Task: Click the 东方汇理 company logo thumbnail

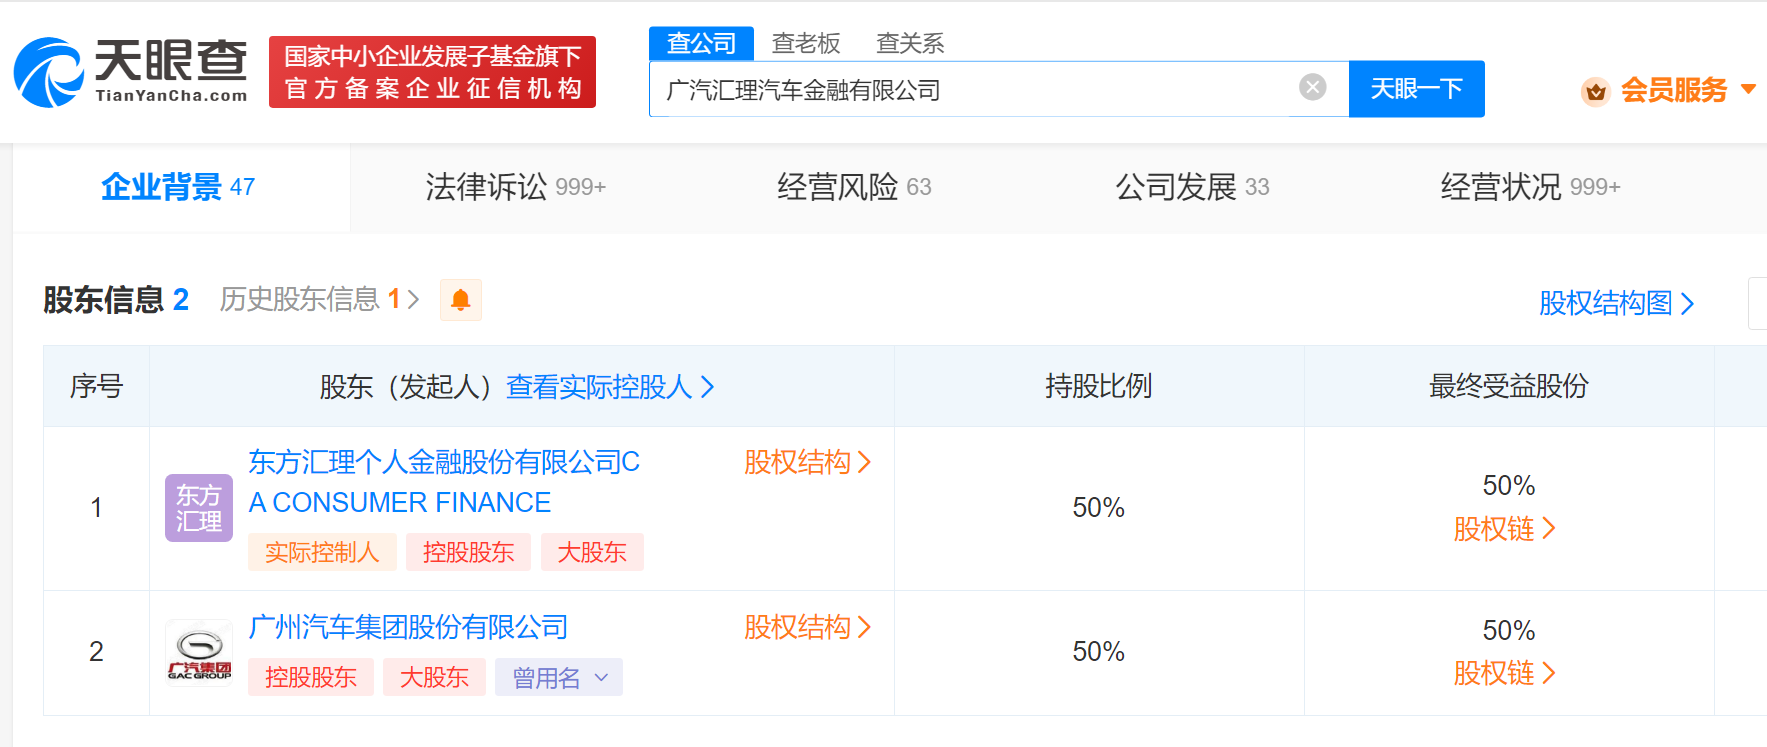Action: coord(199,508)
